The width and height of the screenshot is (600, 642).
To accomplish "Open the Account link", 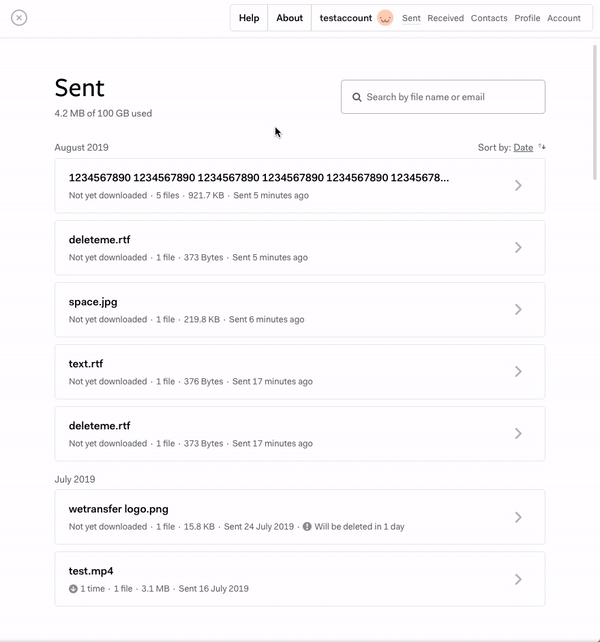I will coord(564,18).
